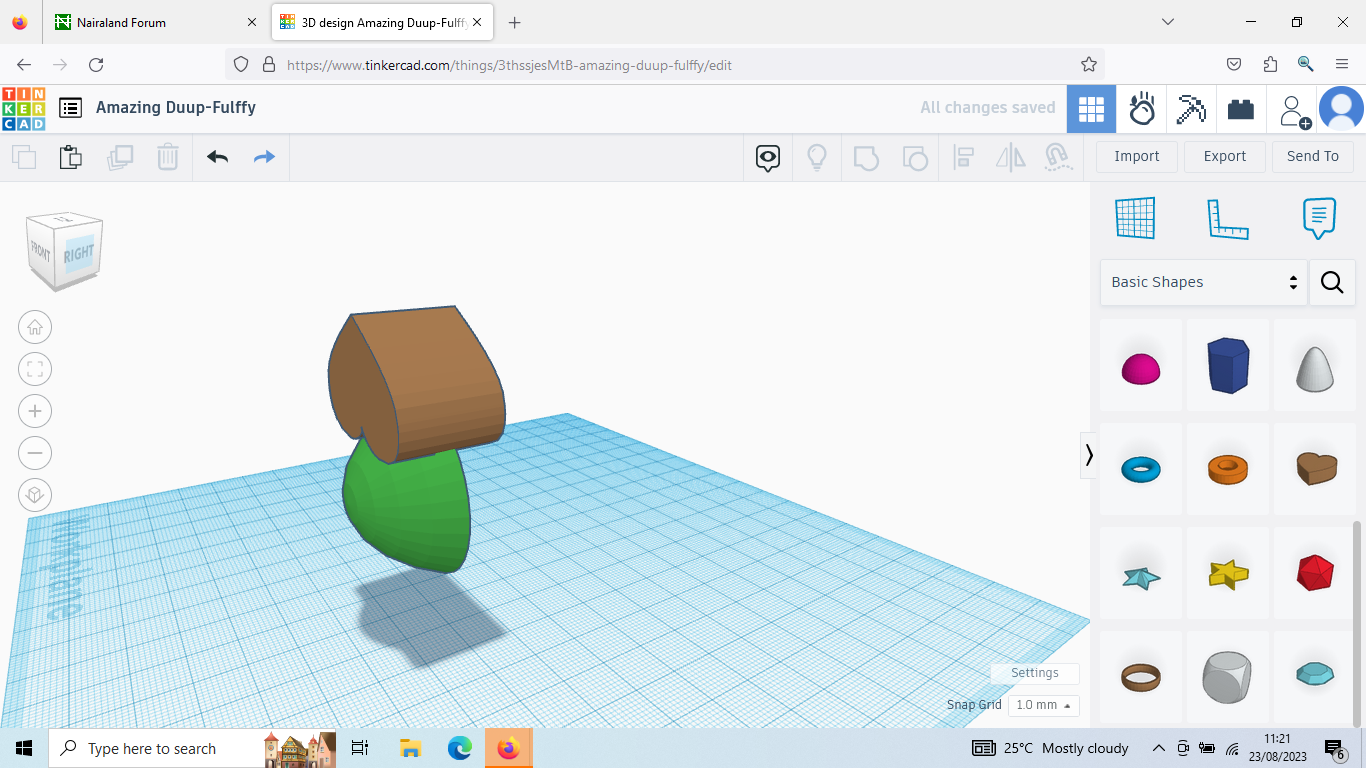Viewport: 1366px width, 768px height.
Task: Open the Align tool
Action: pos(963,157)
